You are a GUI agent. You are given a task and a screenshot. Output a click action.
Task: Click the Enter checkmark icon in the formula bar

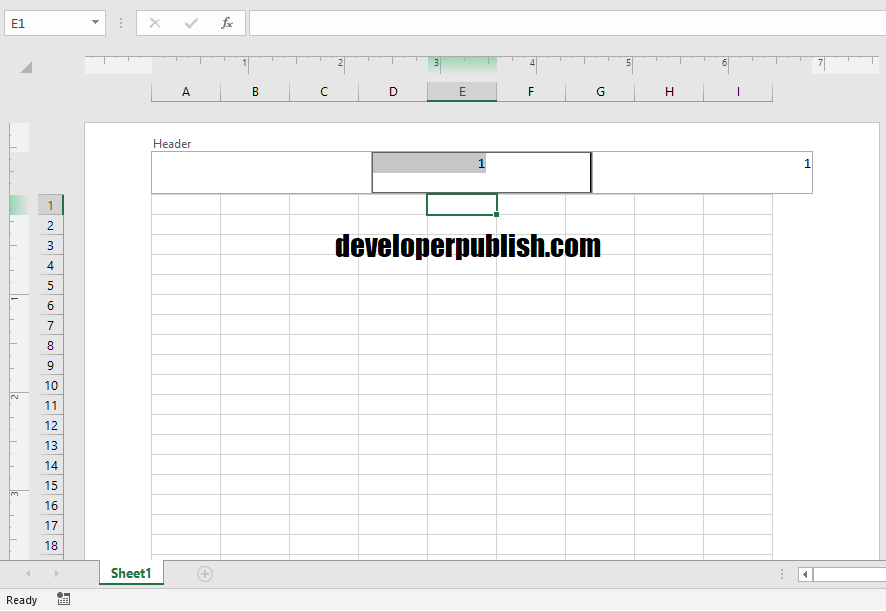[x=190, y=22]
